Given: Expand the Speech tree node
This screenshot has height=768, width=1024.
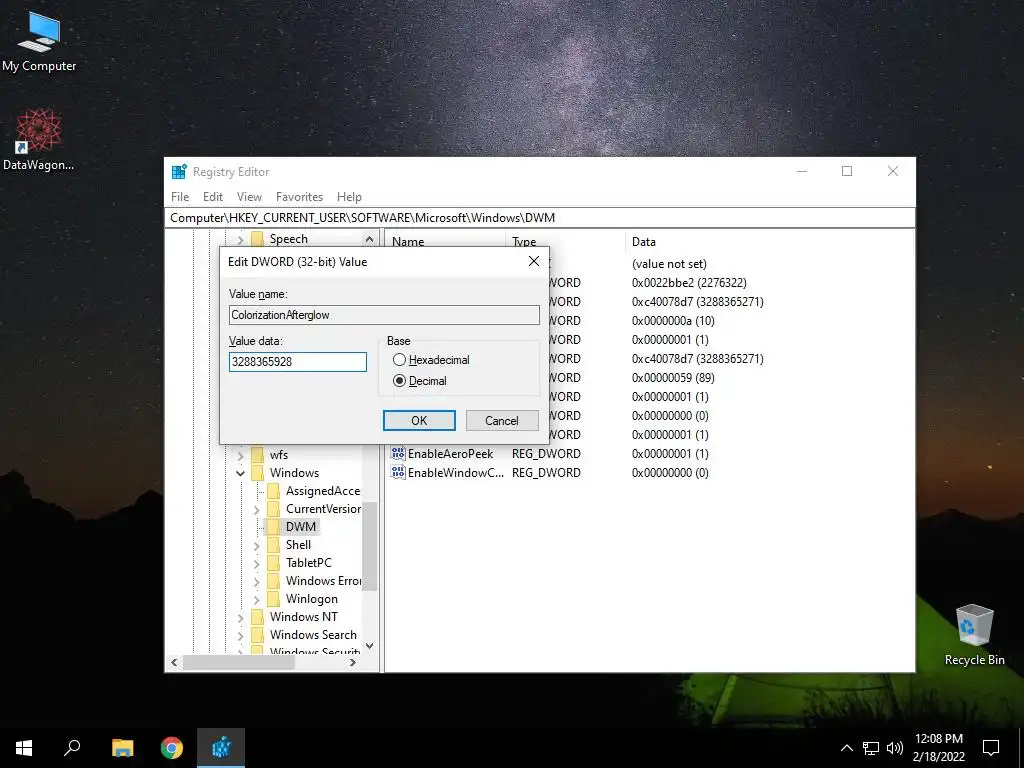Looking at the screenshot, I should coord(240,240).
